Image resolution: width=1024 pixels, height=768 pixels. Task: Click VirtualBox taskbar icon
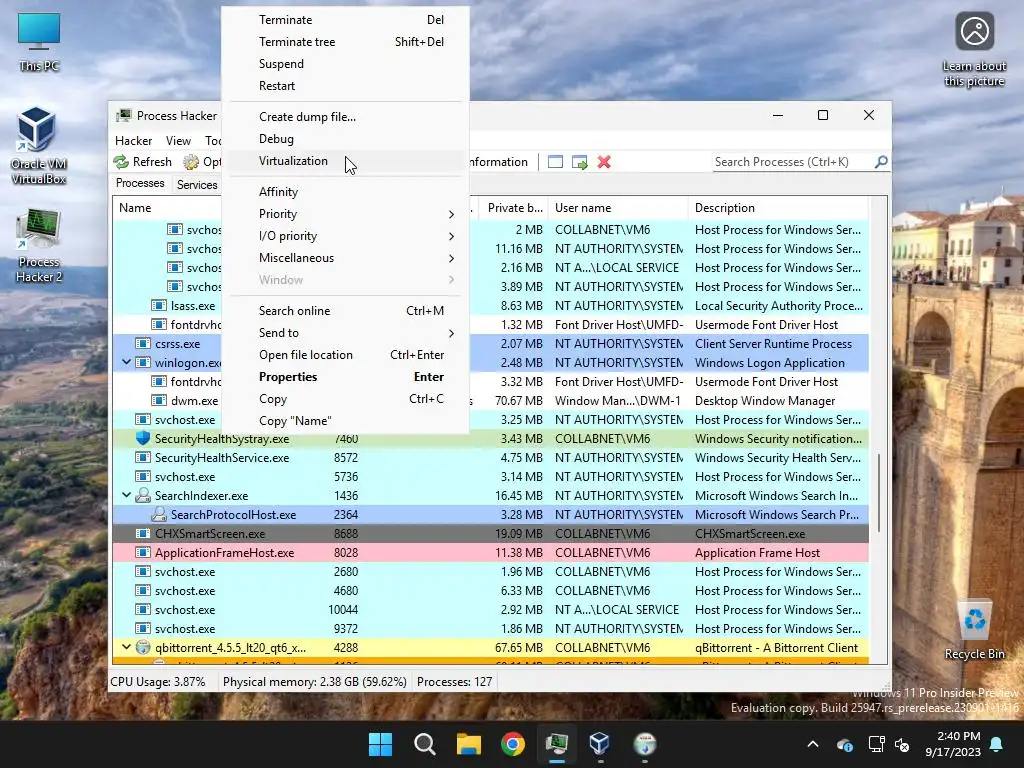coord(600,744)
